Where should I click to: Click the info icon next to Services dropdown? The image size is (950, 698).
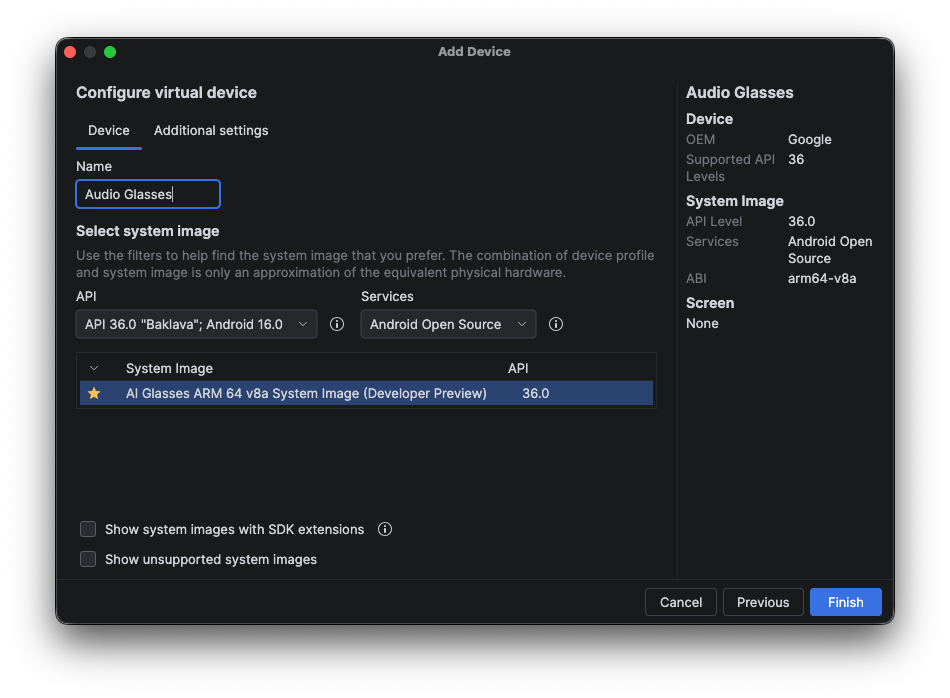pos(556,324)
